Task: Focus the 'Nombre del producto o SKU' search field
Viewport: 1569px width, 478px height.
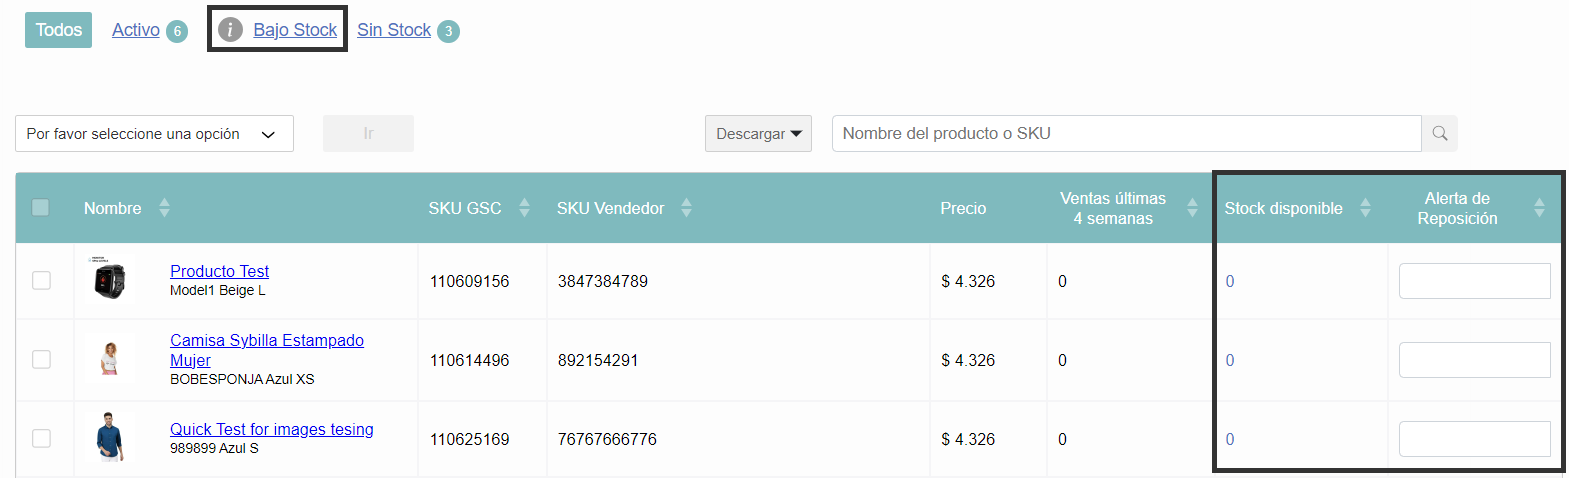Action: coord(1126,133)
